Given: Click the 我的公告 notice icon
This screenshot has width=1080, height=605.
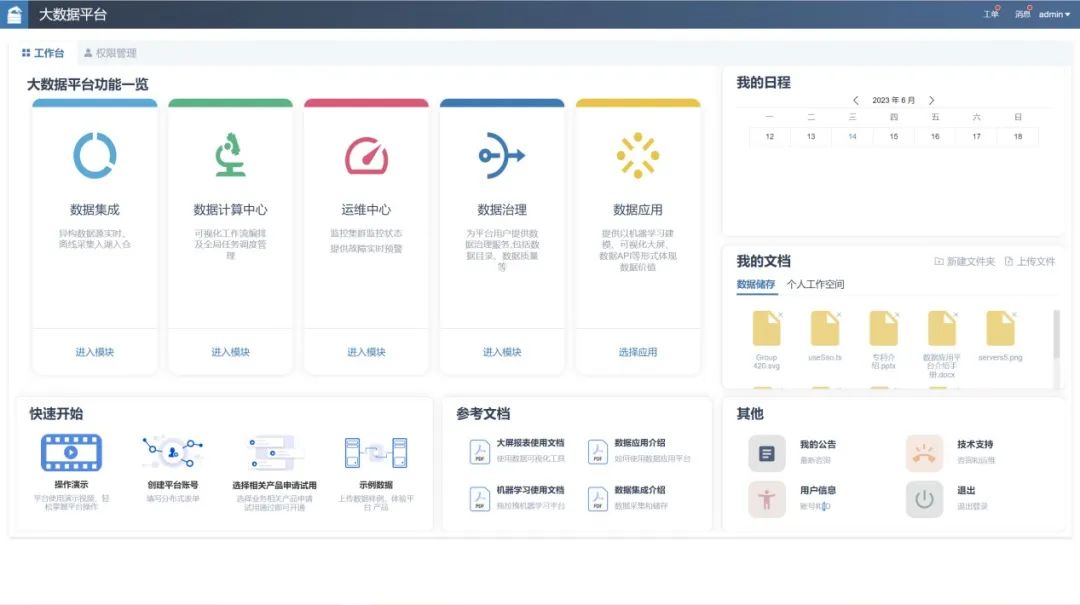Looking at the screenshot, I should point(767,453).
